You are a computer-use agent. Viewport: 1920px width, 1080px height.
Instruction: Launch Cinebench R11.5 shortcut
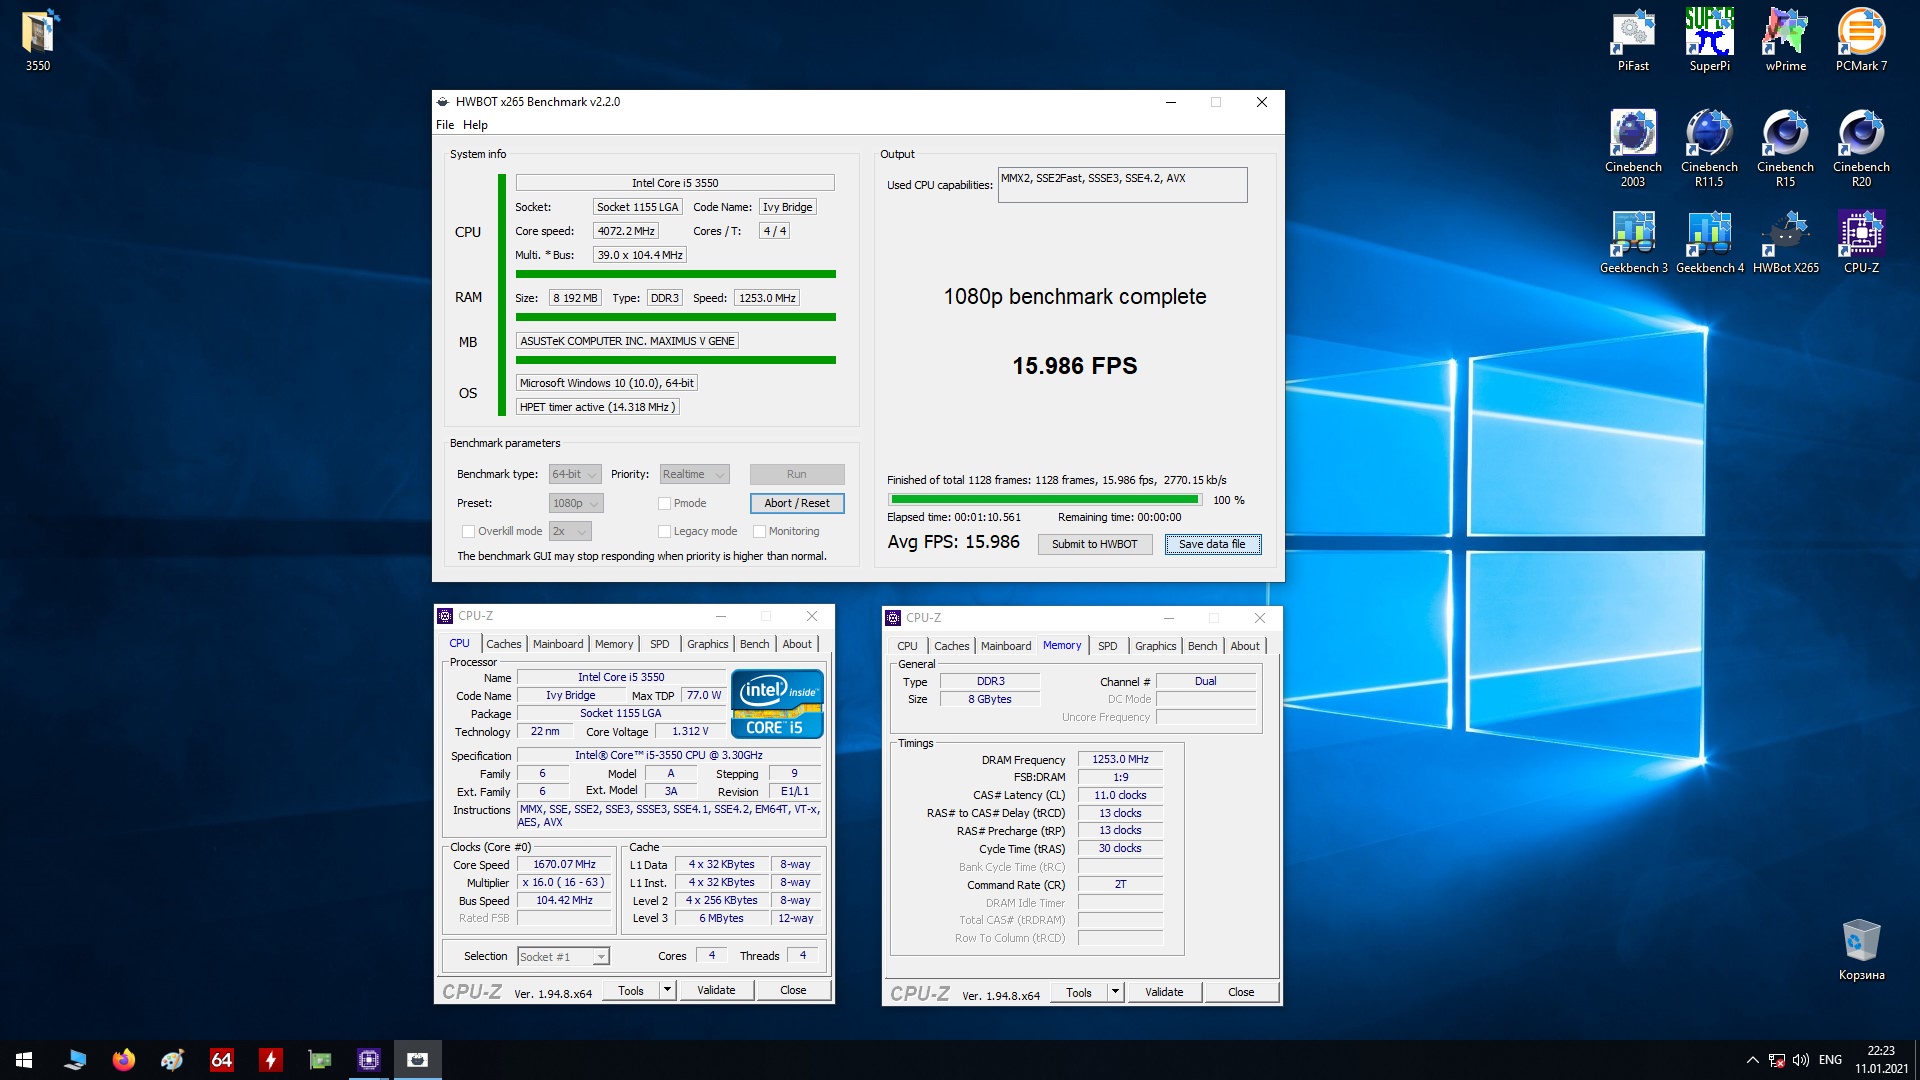[x=1709, y=148]
